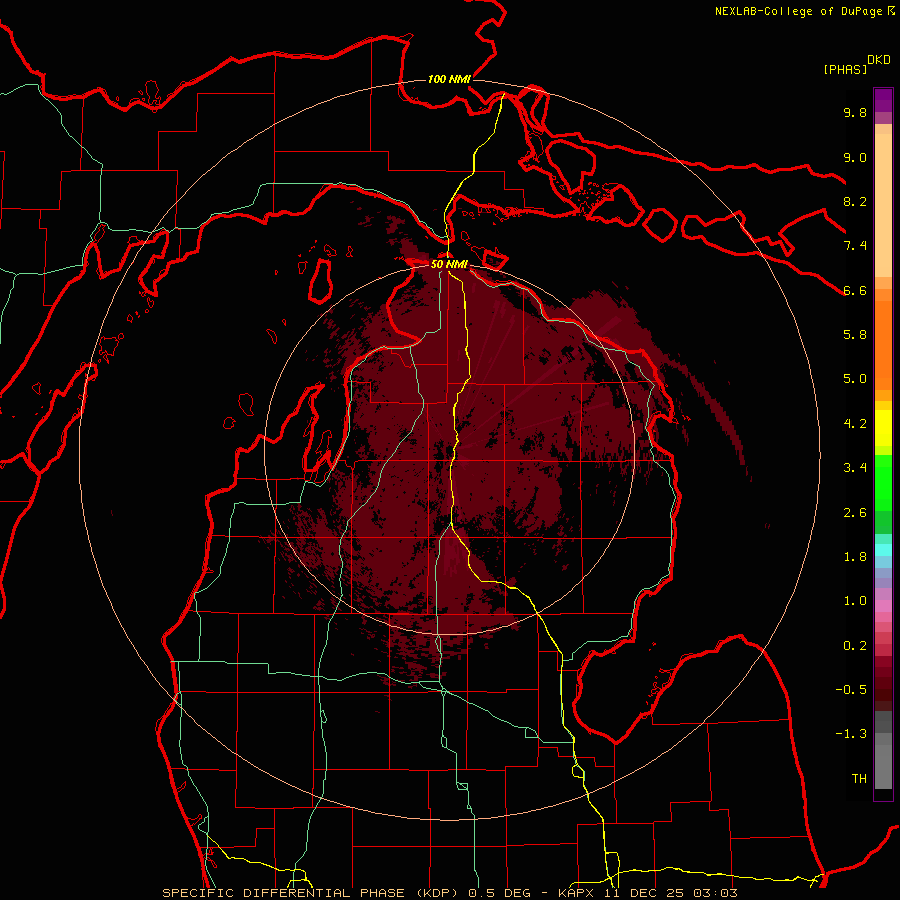Screen dimensions: 900x900
Task: Select the 1.0 value on the scale
Action: 855,601
